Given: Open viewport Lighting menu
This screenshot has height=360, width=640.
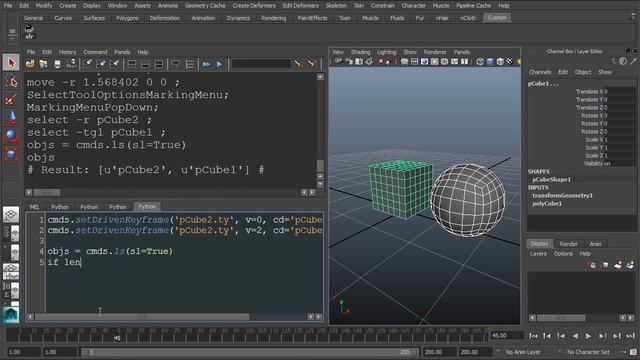Looking at the screenshot, I should [x=387, y=52].
